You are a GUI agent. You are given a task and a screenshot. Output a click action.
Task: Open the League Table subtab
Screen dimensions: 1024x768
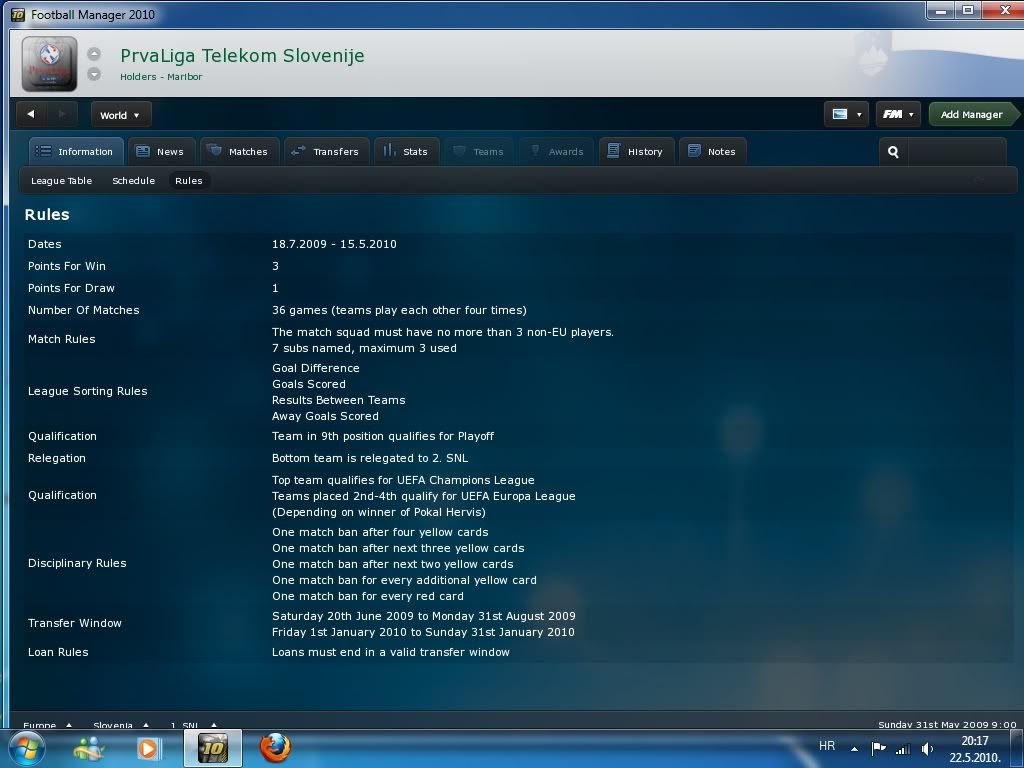pos(61,181)
